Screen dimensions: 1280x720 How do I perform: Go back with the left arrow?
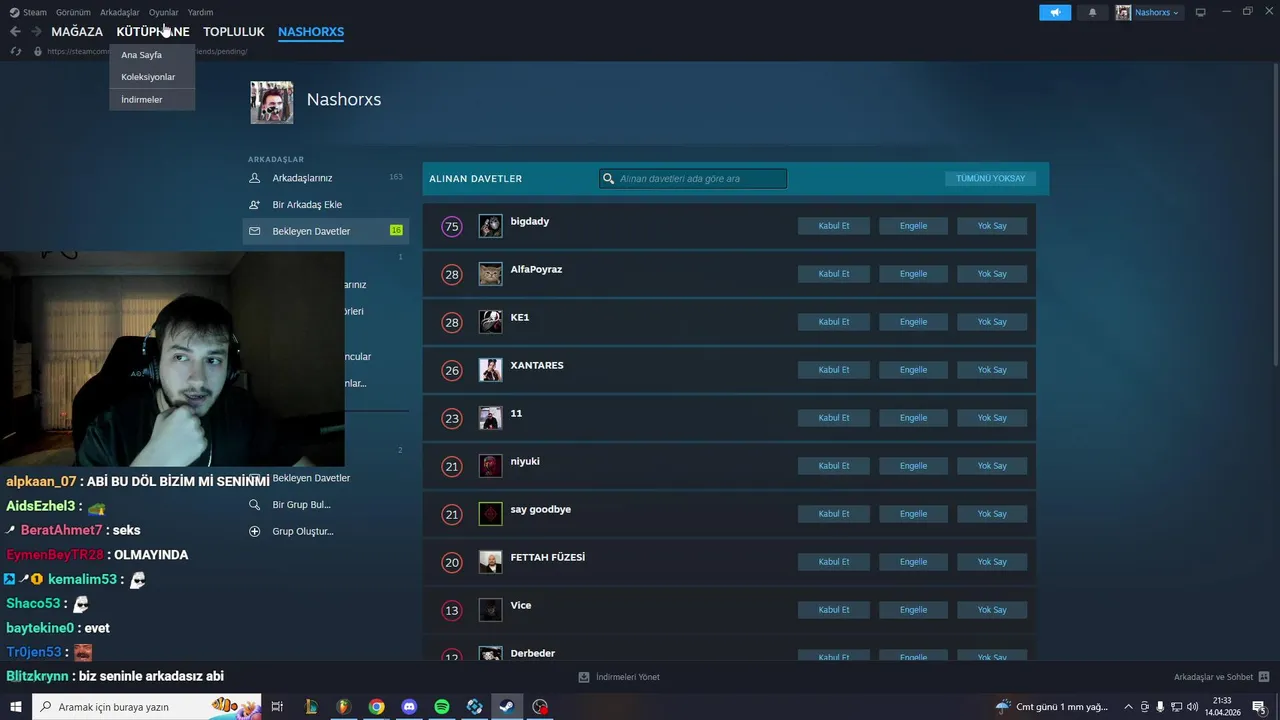click(15, 32)
